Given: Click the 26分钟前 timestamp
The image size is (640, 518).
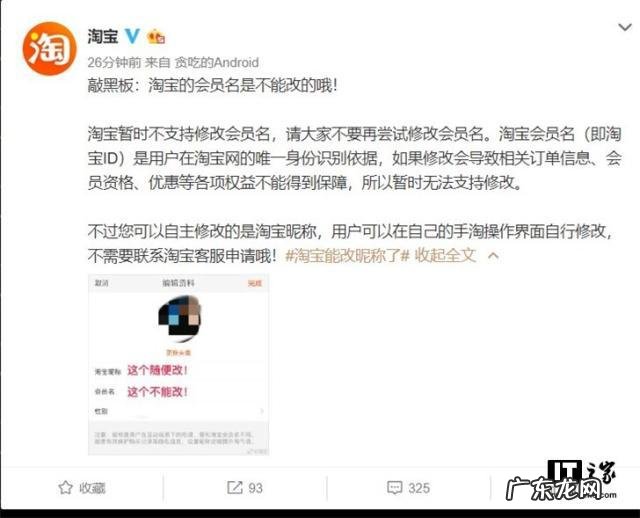Looking at the screenshot, I should pyautogui.click(x=114, y=62).
